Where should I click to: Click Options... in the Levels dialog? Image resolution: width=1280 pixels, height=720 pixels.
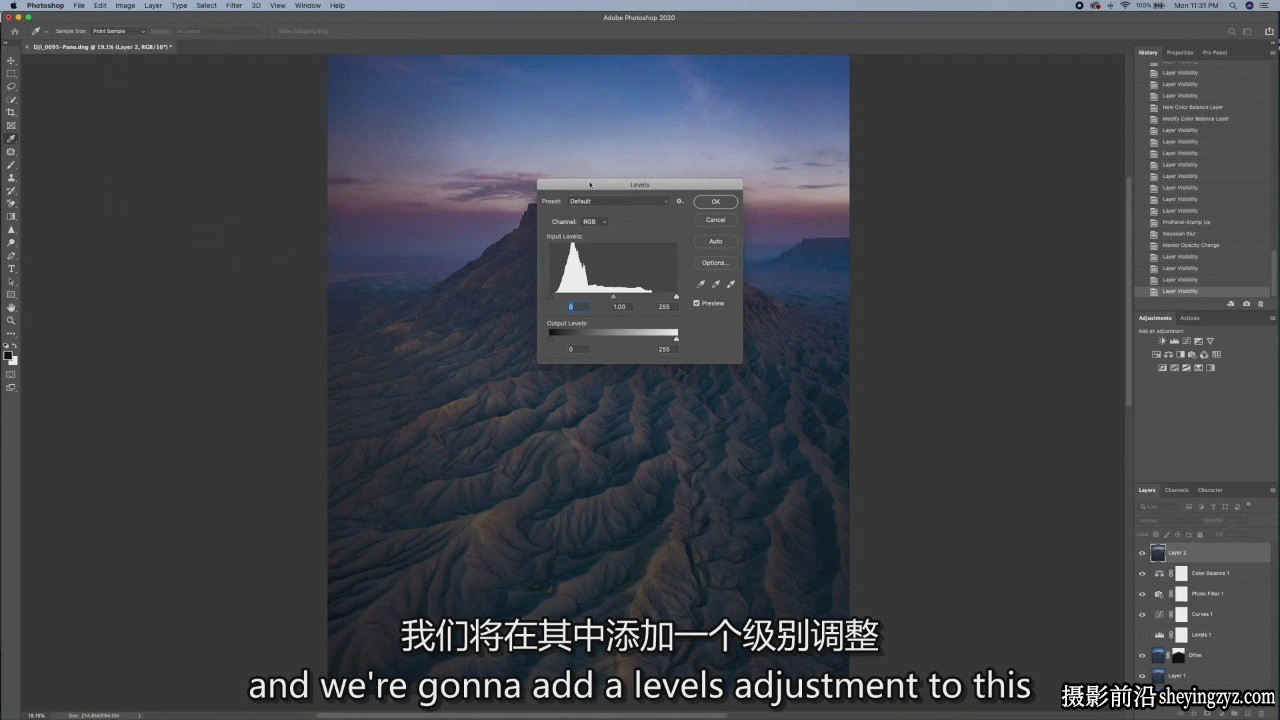click(x=716, y=263)
